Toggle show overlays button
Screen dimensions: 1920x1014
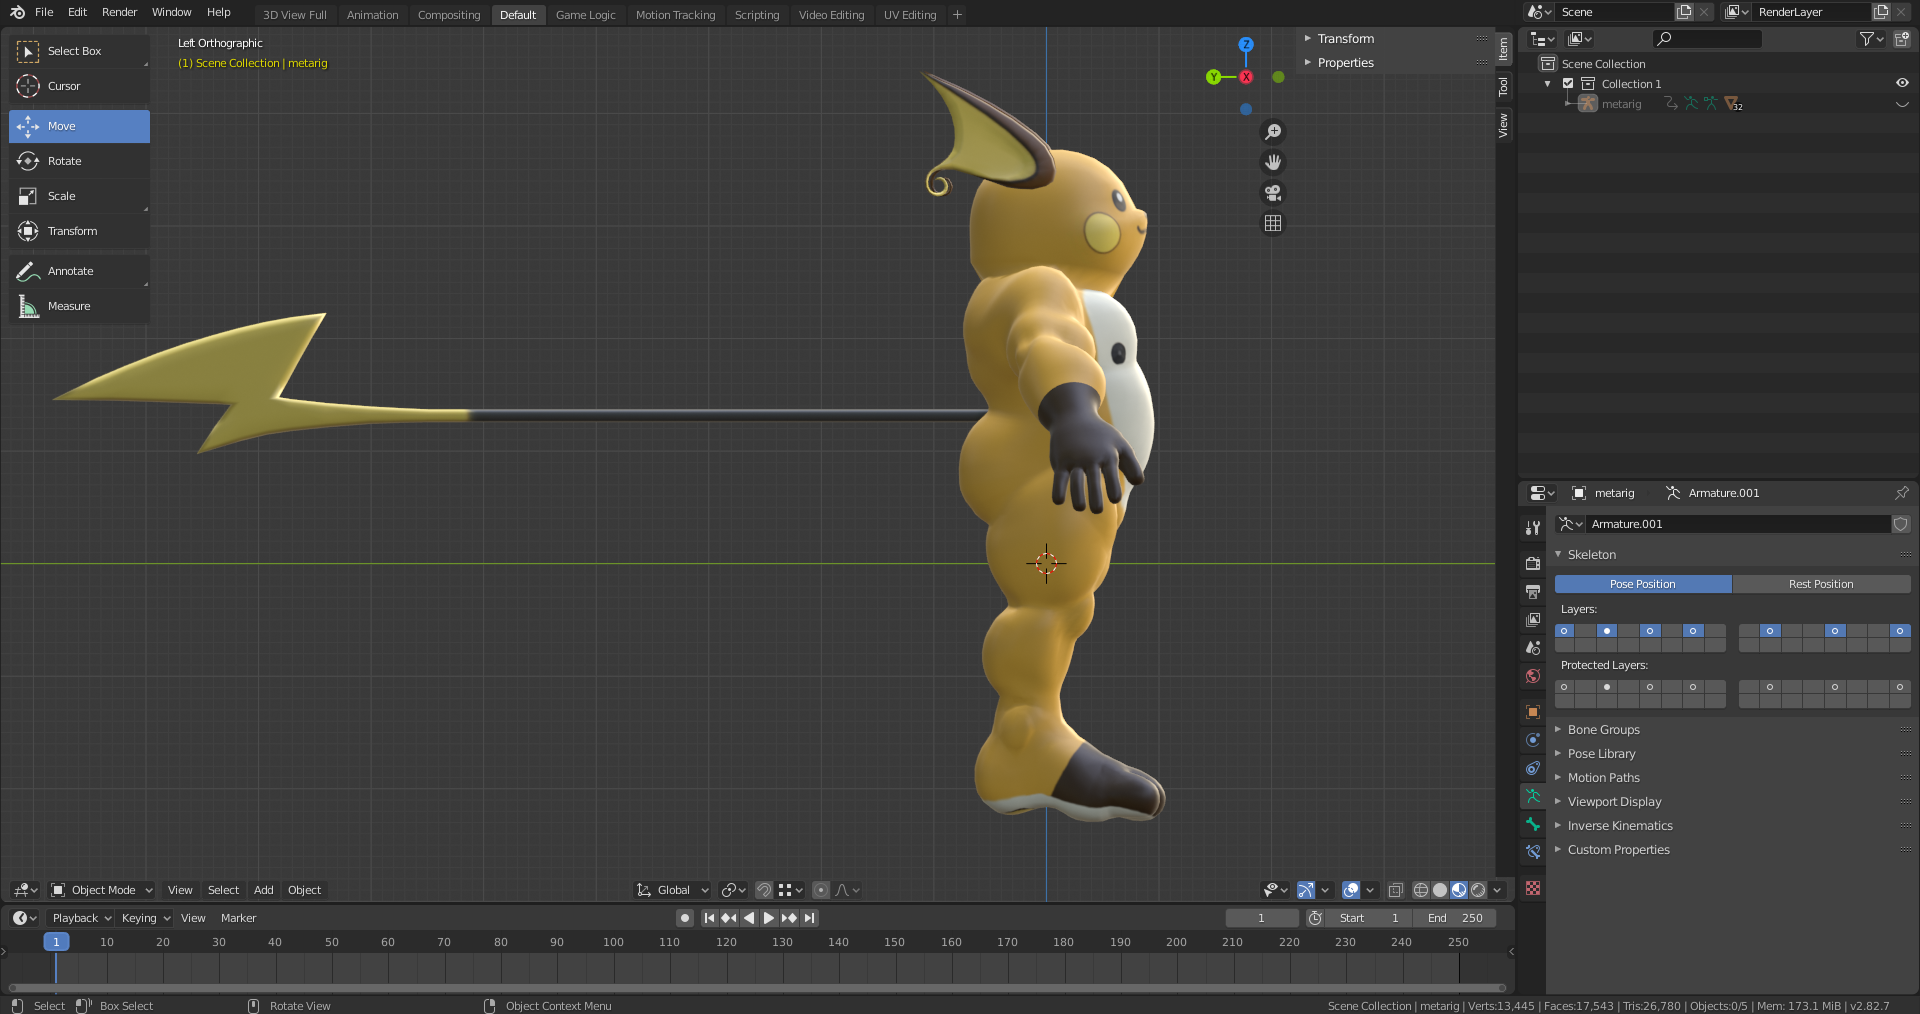pos(1351,890)
